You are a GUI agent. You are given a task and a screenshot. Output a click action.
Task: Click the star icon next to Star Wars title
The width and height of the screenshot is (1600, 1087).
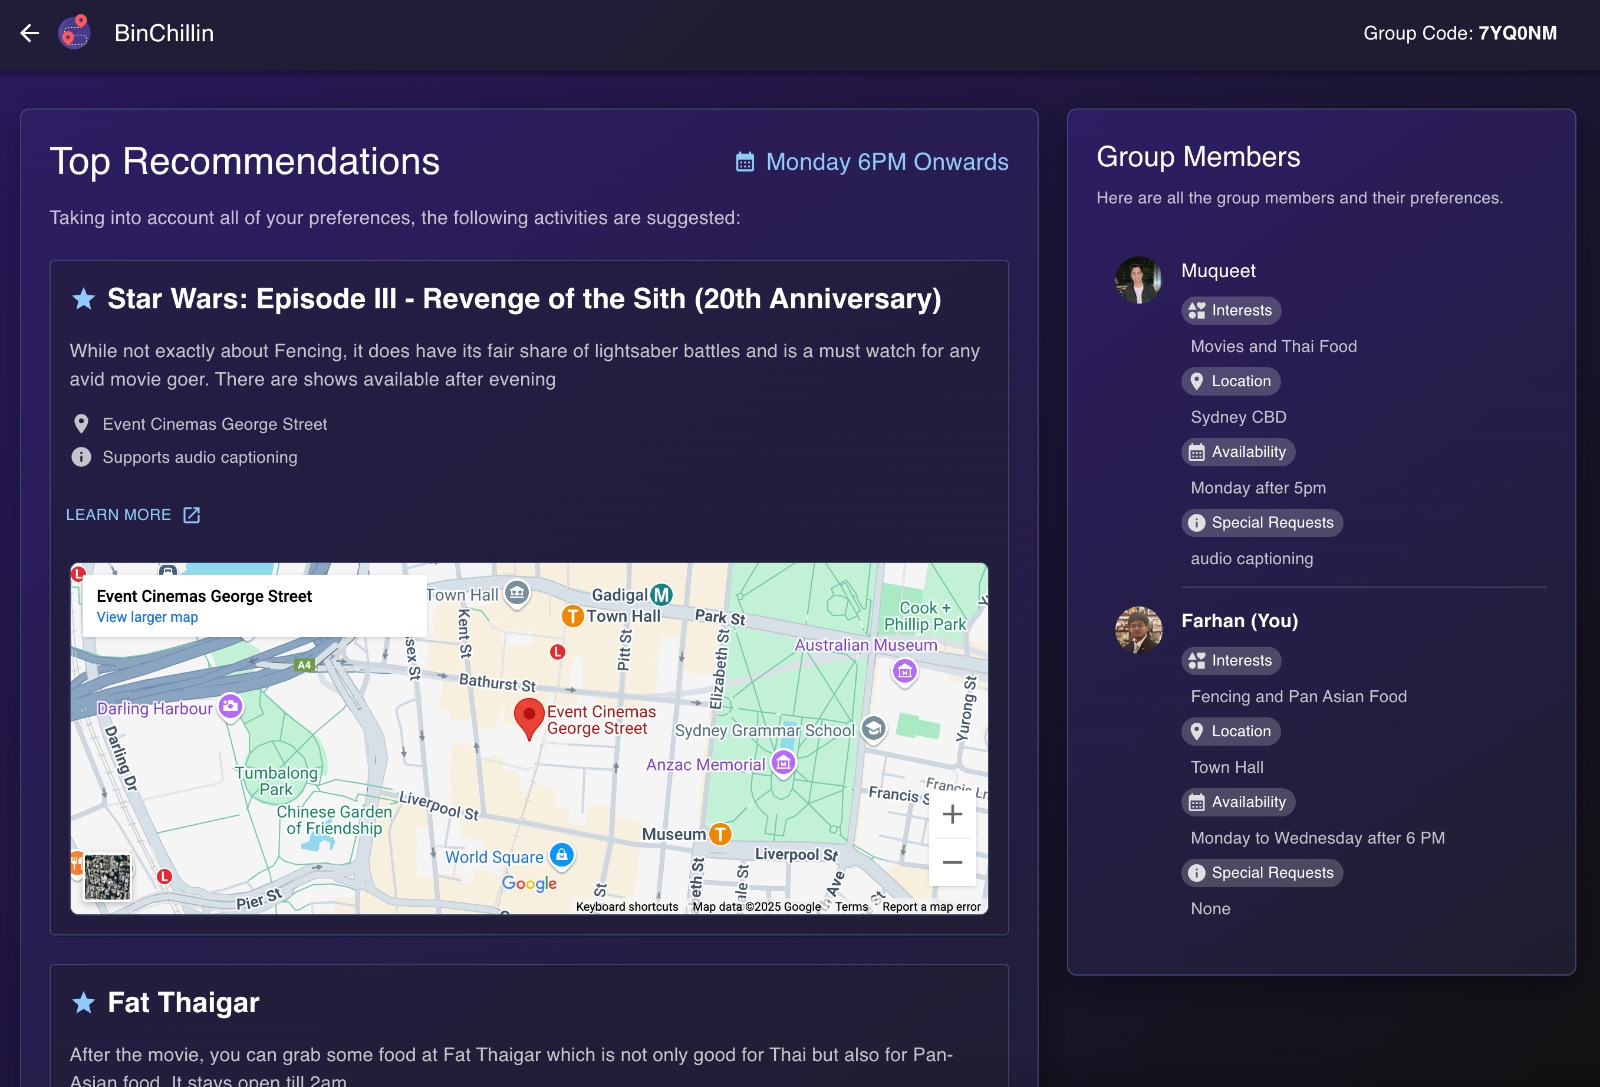(x=84, y=299)
